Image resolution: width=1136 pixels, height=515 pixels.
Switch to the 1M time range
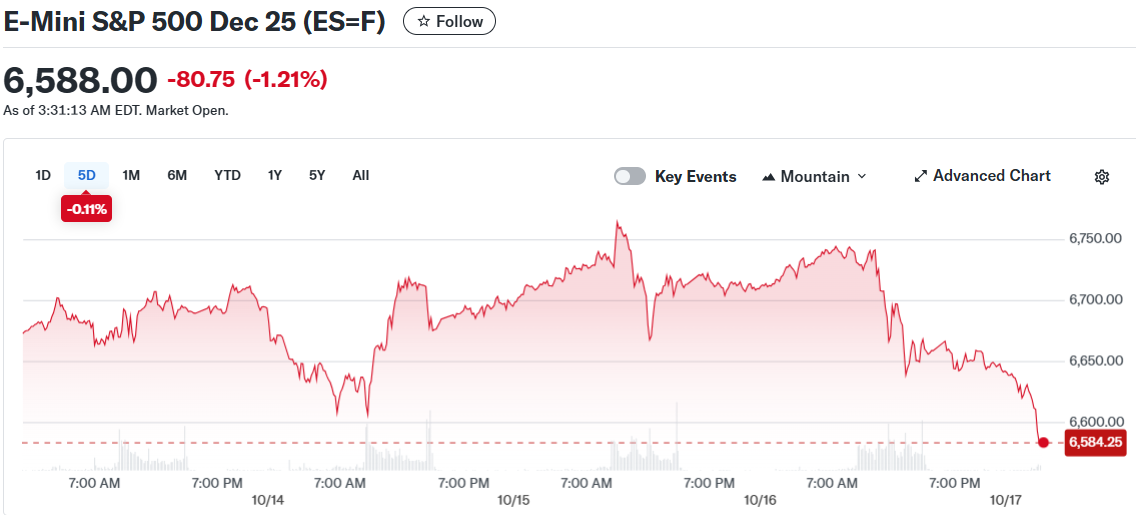pyautogui.click(x=131, y=175)
